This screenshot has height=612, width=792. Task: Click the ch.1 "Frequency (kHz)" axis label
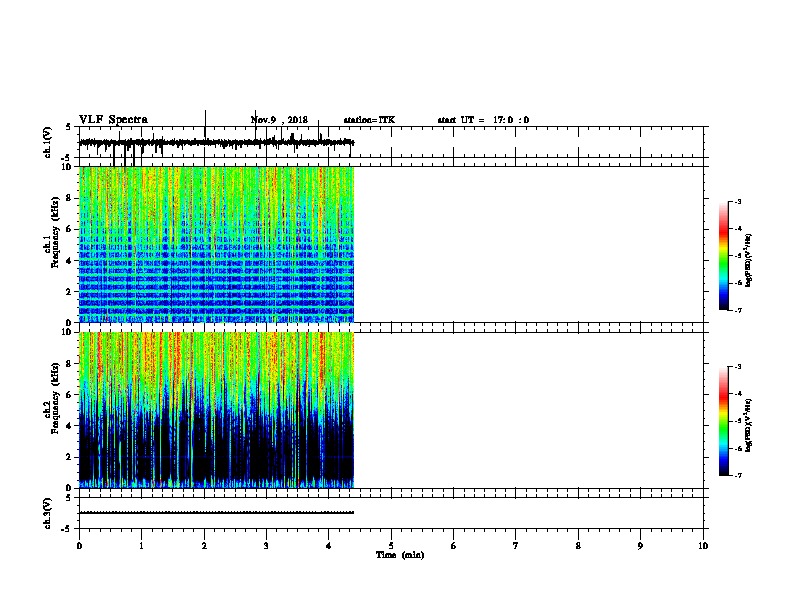55,232
